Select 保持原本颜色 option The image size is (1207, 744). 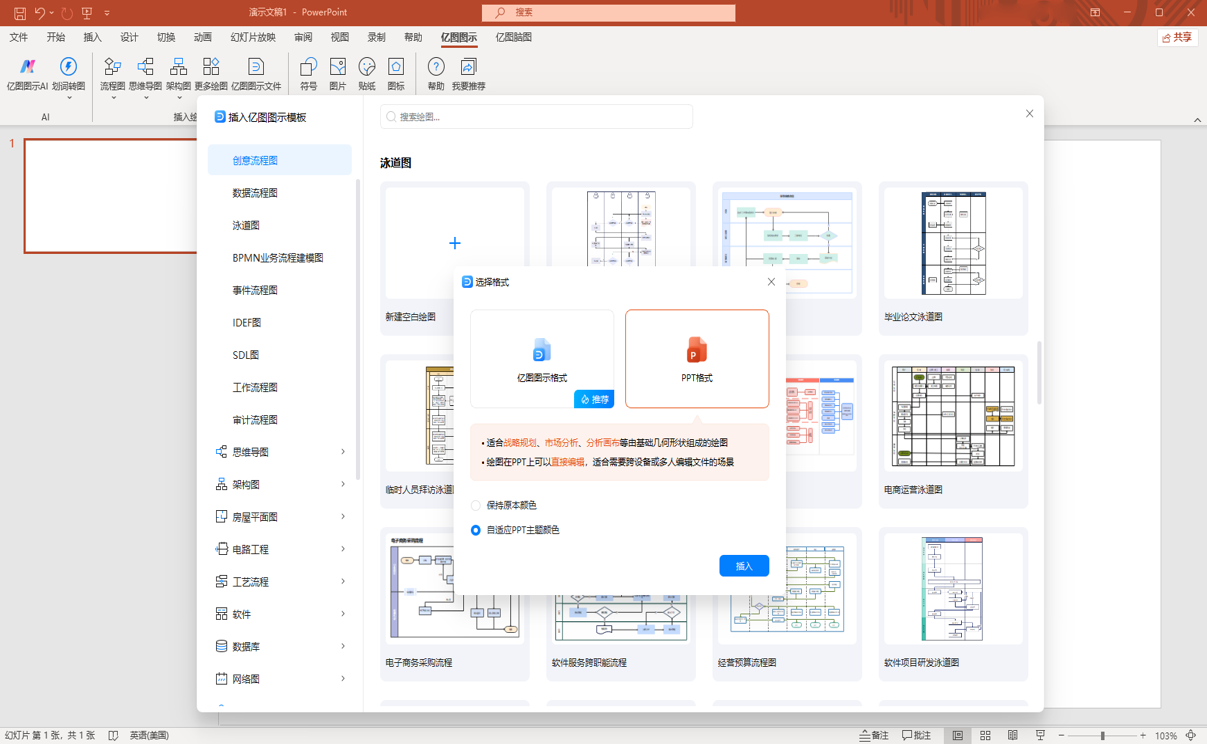click(x=476, y=505)
